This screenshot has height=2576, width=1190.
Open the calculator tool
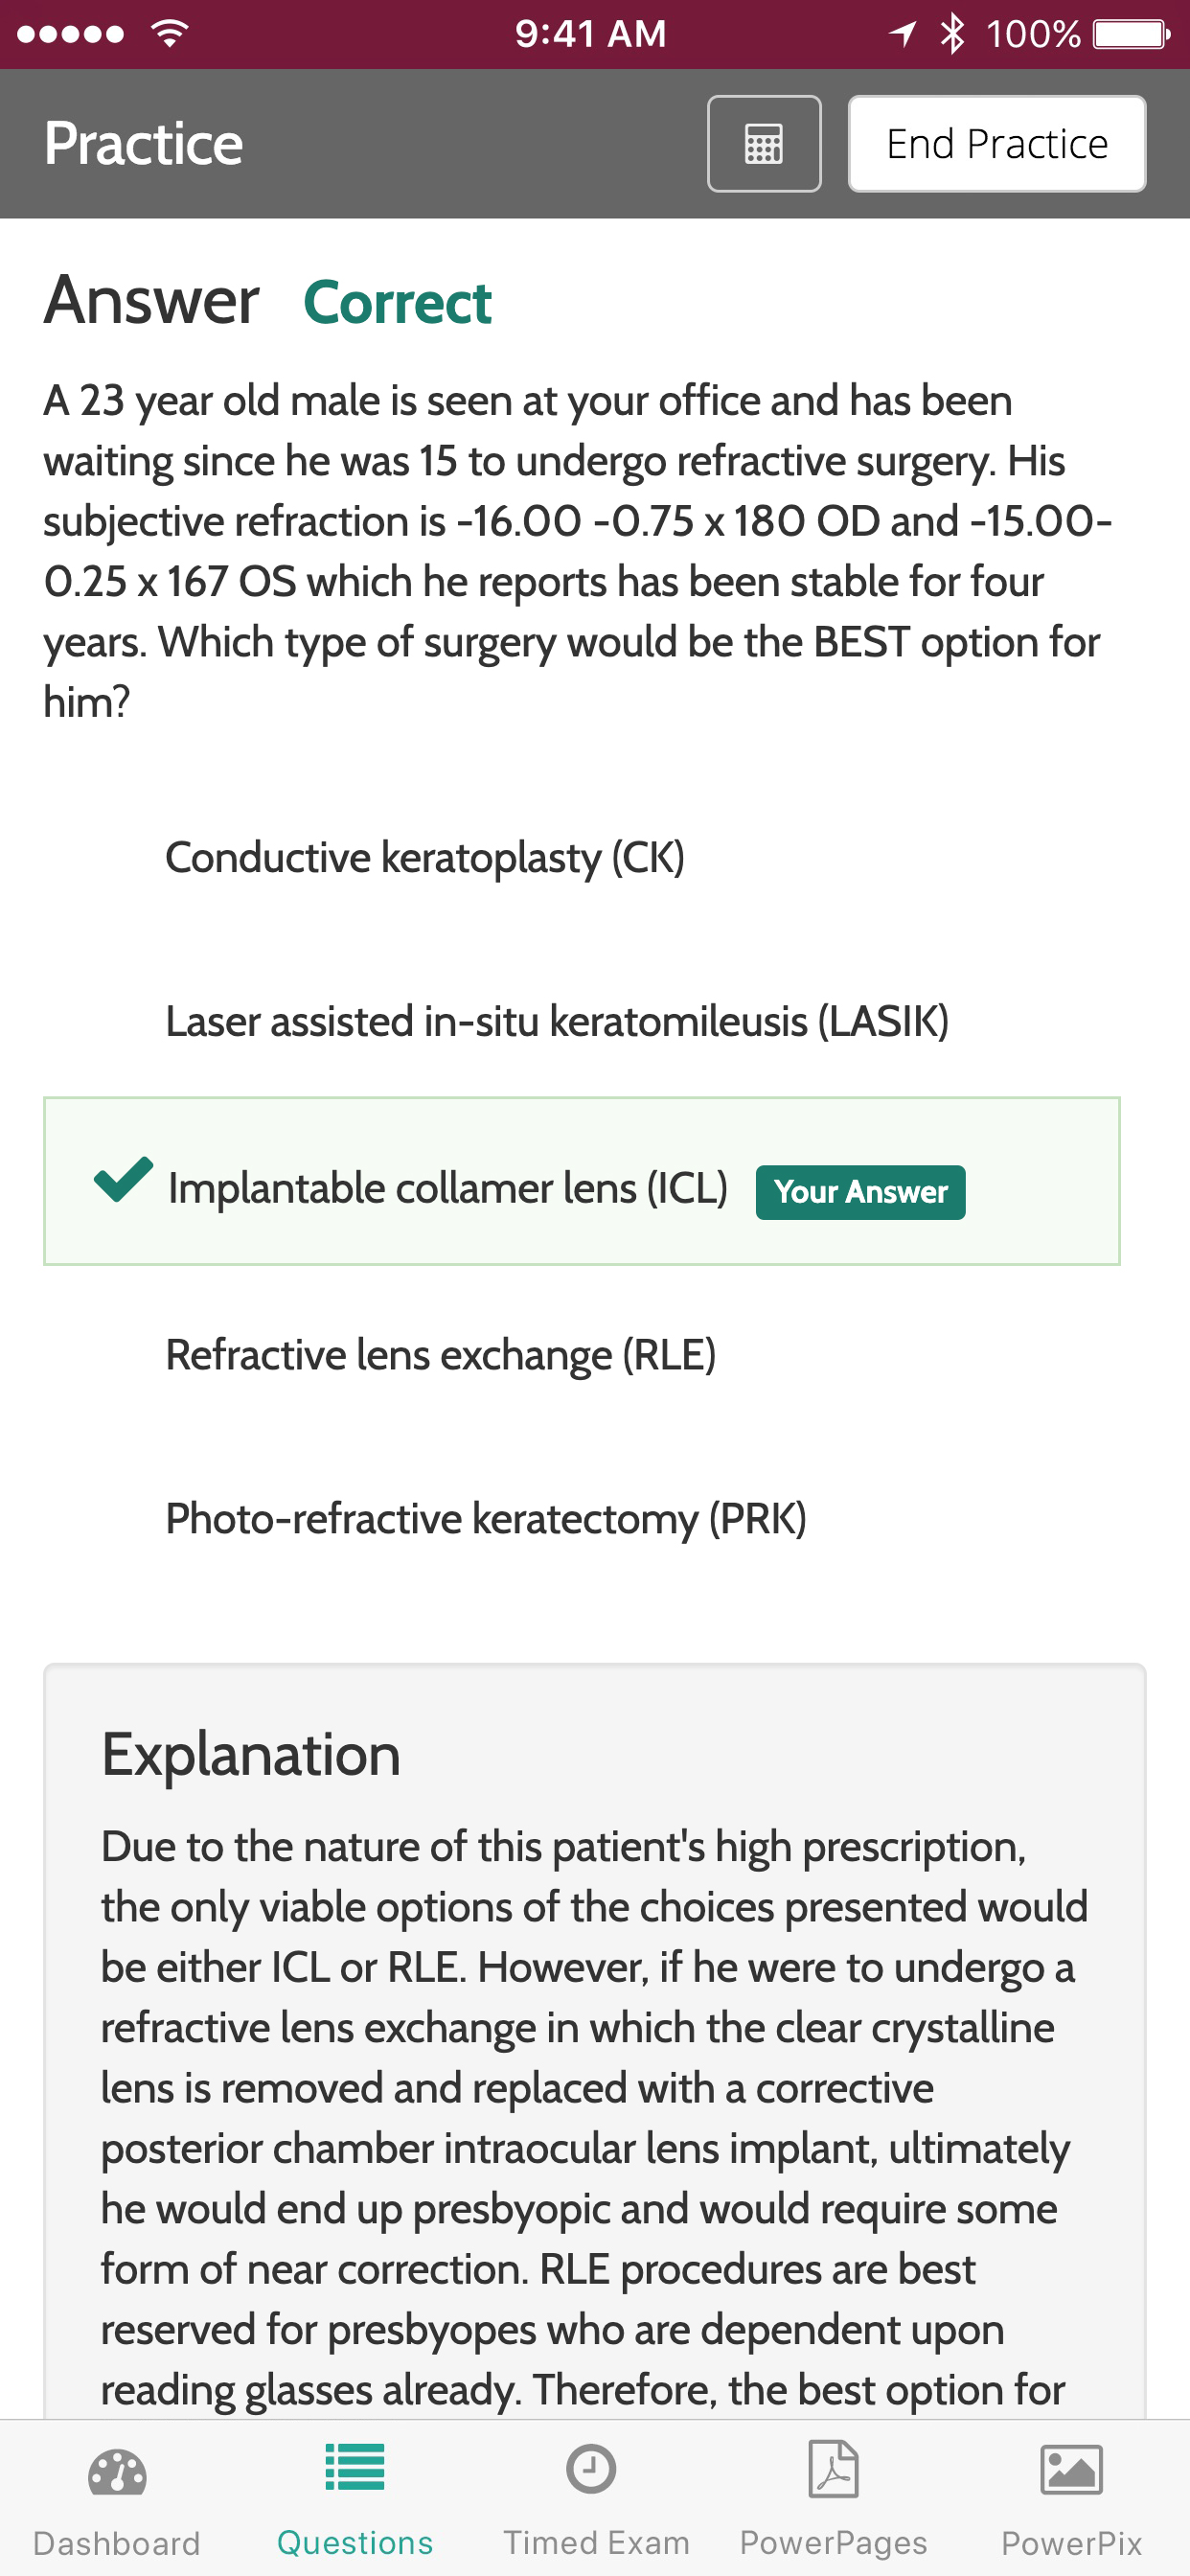click(x=764, y=144)
